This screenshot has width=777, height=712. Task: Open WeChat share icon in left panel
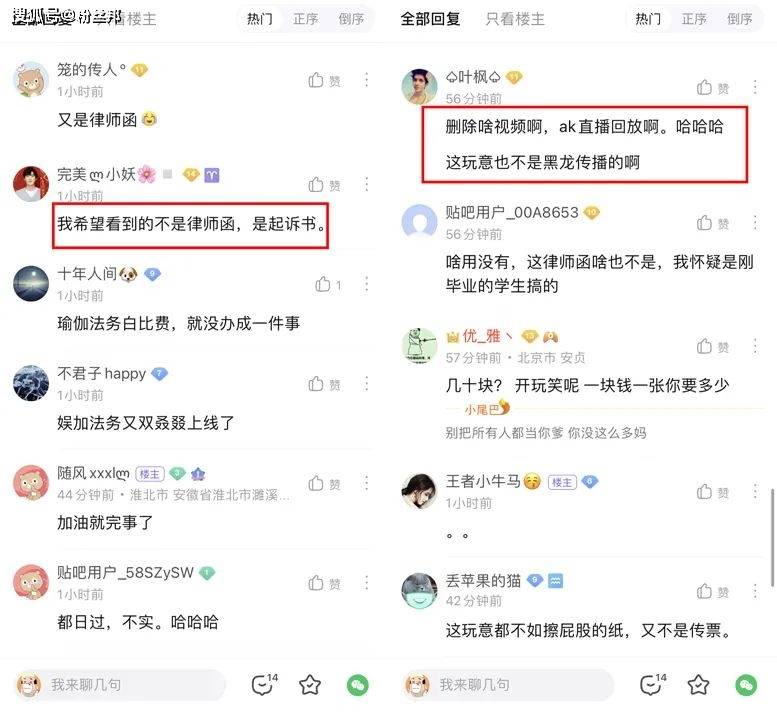(357, 685)
